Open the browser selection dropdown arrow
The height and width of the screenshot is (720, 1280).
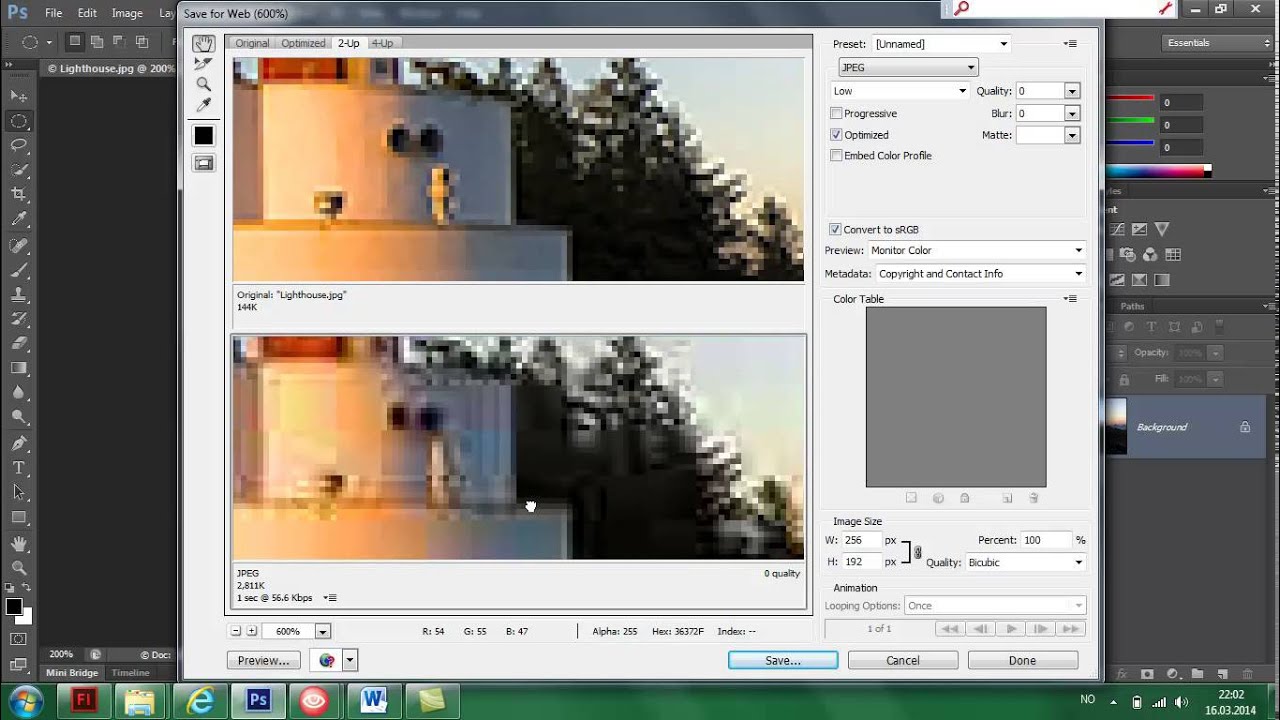350,660
